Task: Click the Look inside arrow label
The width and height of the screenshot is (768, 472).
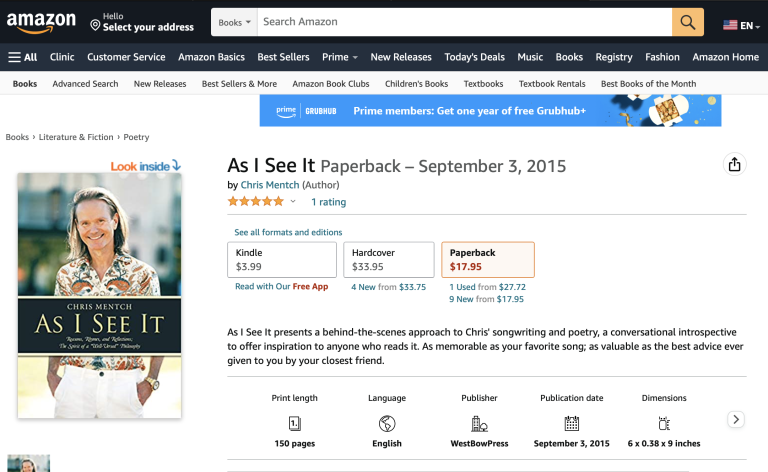Action: click(145, 166)
